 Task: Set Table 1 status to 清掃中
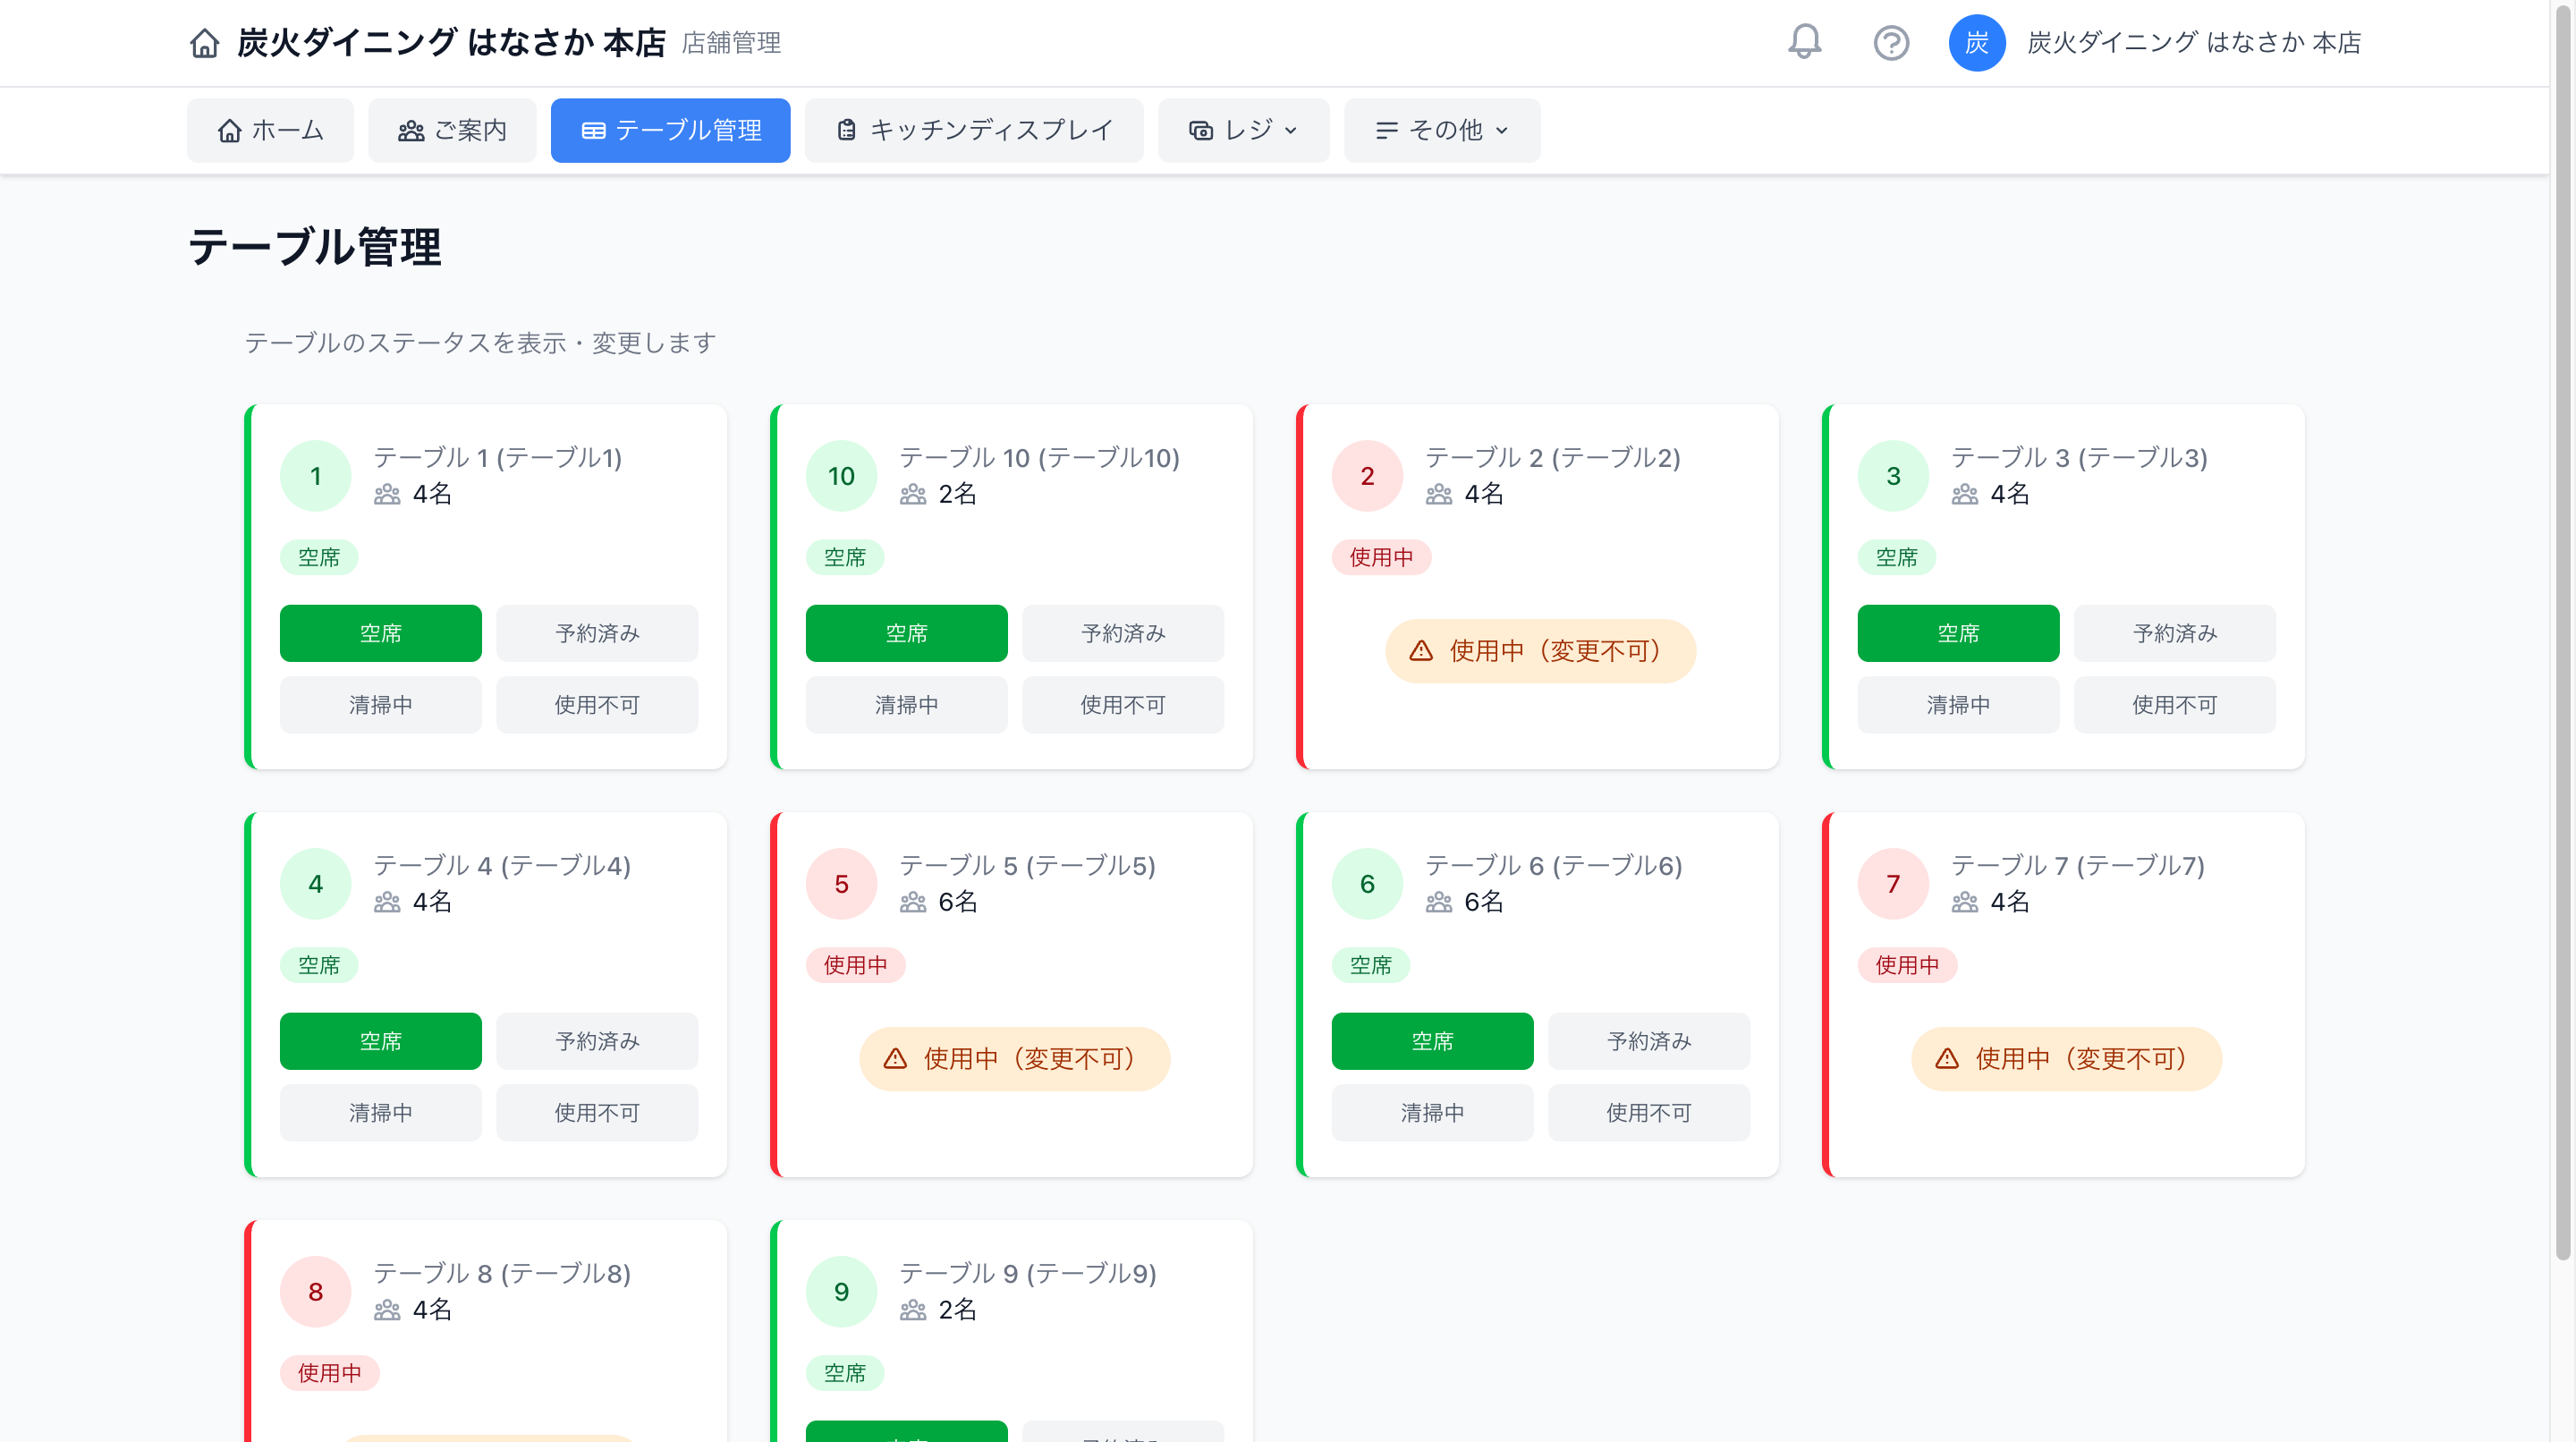pos(381,705)
